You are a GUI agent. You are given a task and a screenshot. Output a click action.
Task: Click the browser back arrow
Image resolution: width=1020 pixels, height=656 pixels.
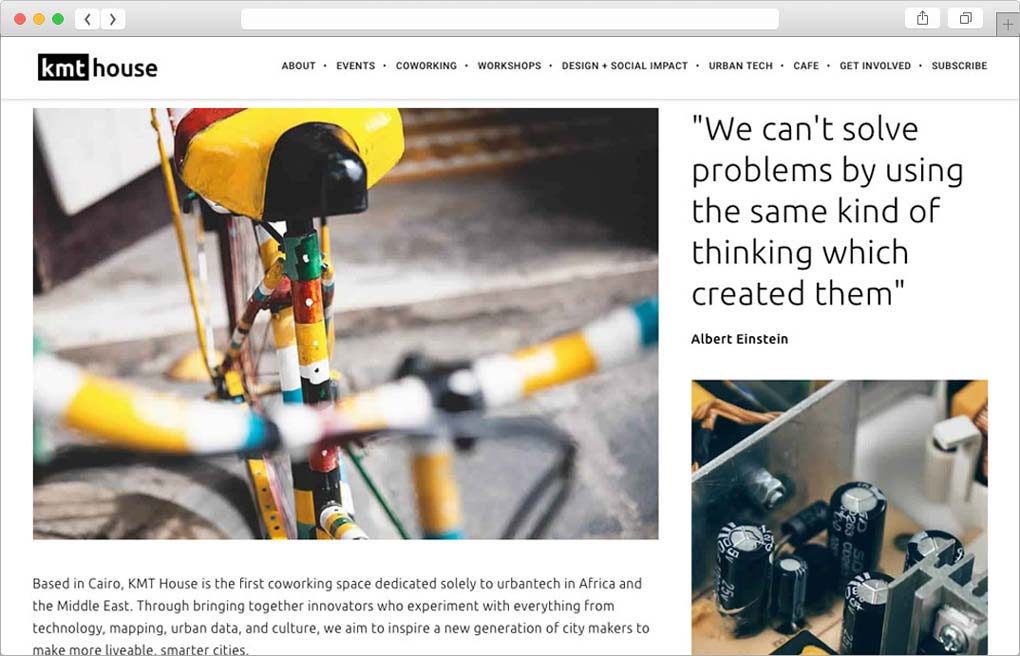click(87, 19)
